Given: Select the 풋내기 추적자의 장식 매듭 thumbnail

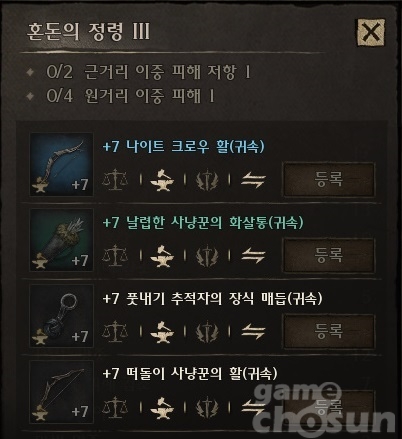Looking at the screenshot, I should coord(61,315).
